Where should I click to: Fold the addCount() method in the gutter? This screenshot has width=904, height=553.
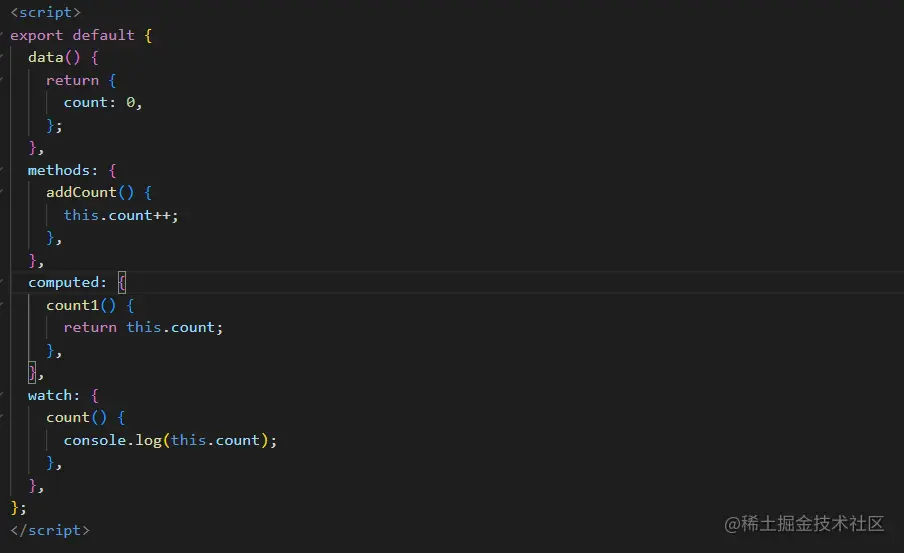[x=2, y=193]
